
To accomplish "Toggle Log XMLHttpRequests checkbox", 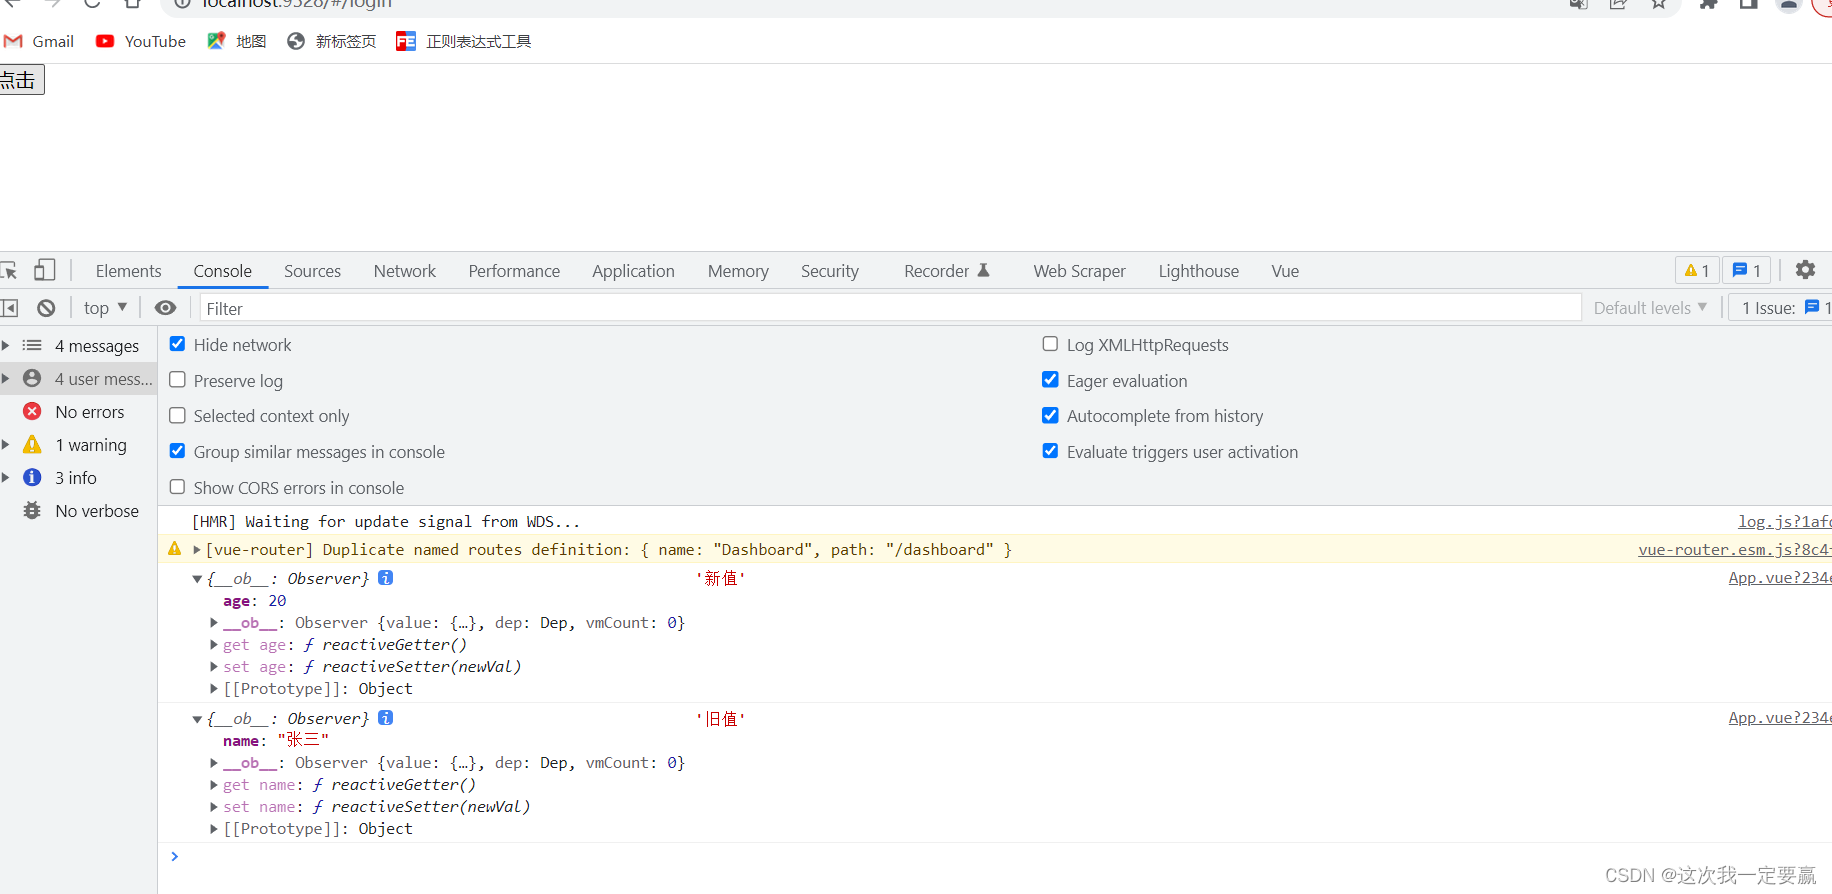I will pyautogui.click(x=1050, y=344).
